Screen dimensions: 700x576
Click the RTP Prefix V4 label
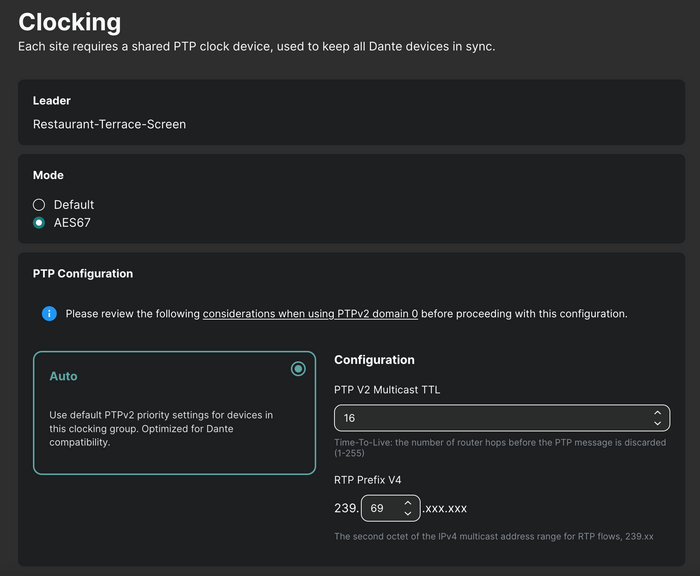367,480
